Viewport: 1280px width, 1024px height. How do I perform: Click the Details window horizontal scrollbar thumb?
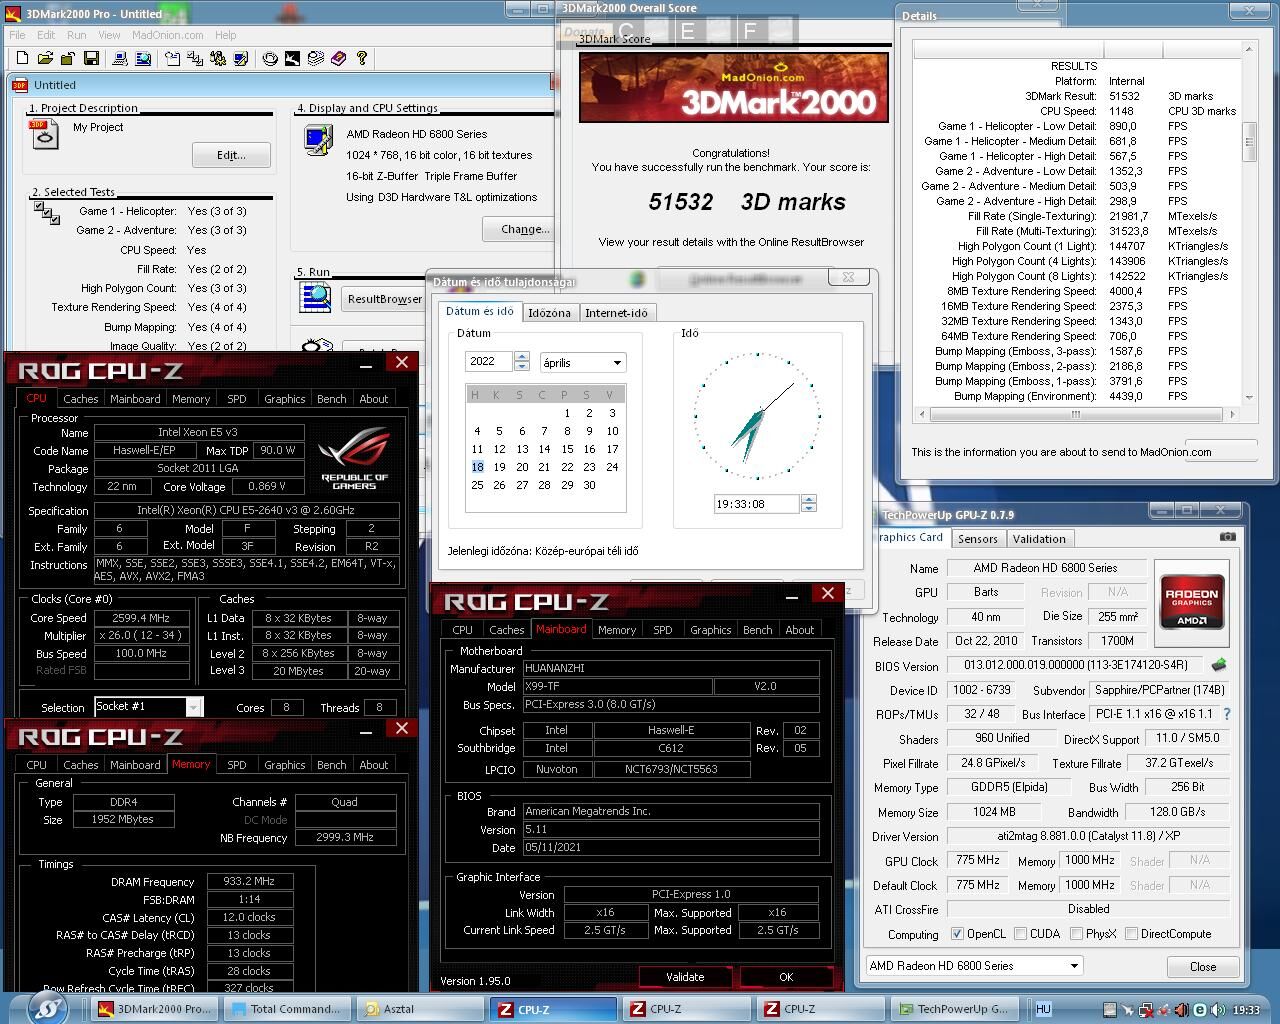click(x=1075, y=414)
